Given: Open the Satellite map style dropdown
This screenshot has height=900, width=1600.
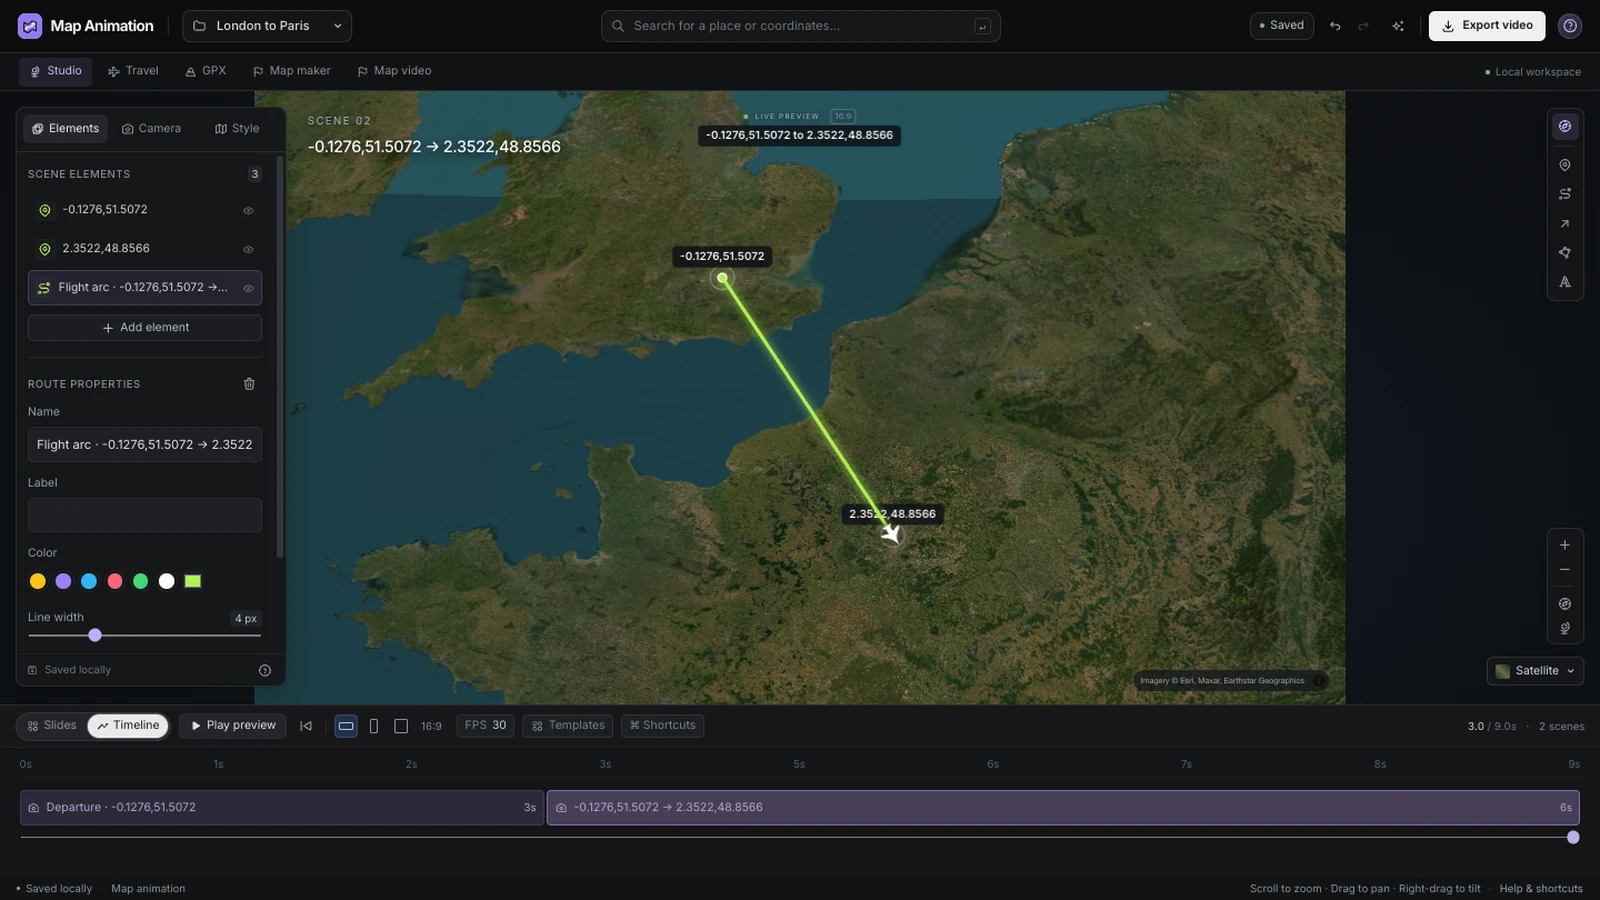Looking at the screenshot, I should (x=1535, y=671).
